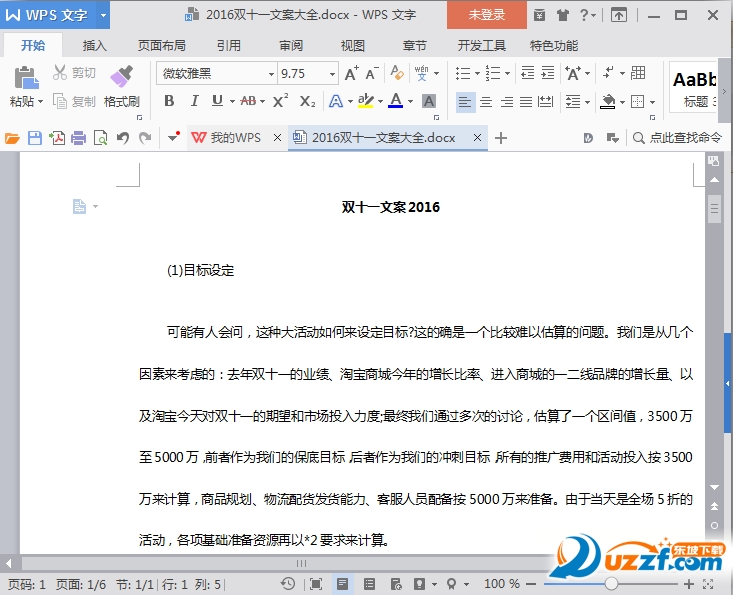This screenshot has height=595, width=733.
Task: Activate the Format Painter brush
Action: click(x=122, y=76)
